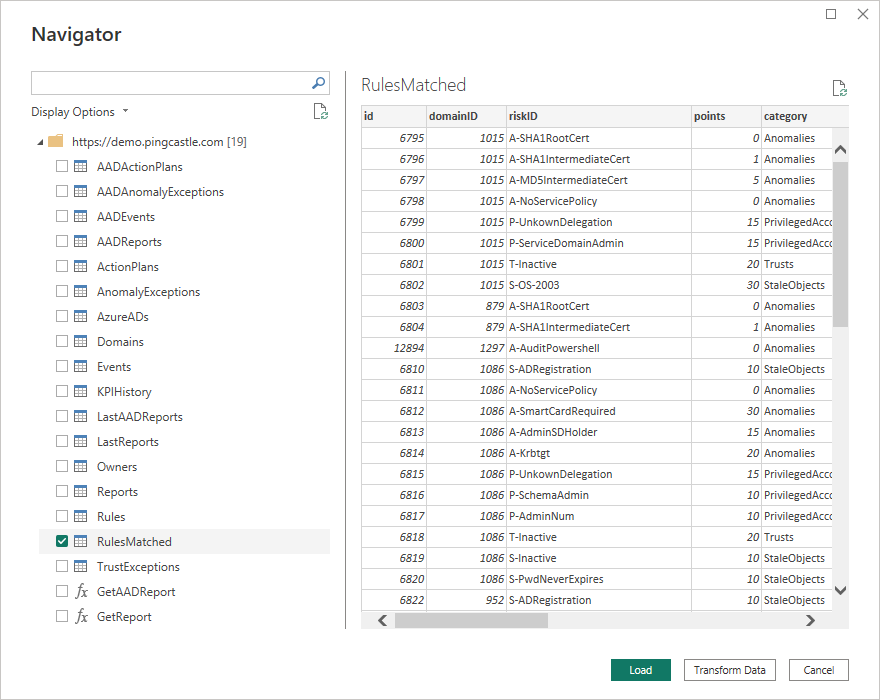
Task: Check the AADActionPlans checkbox
Action: (62, 166)
